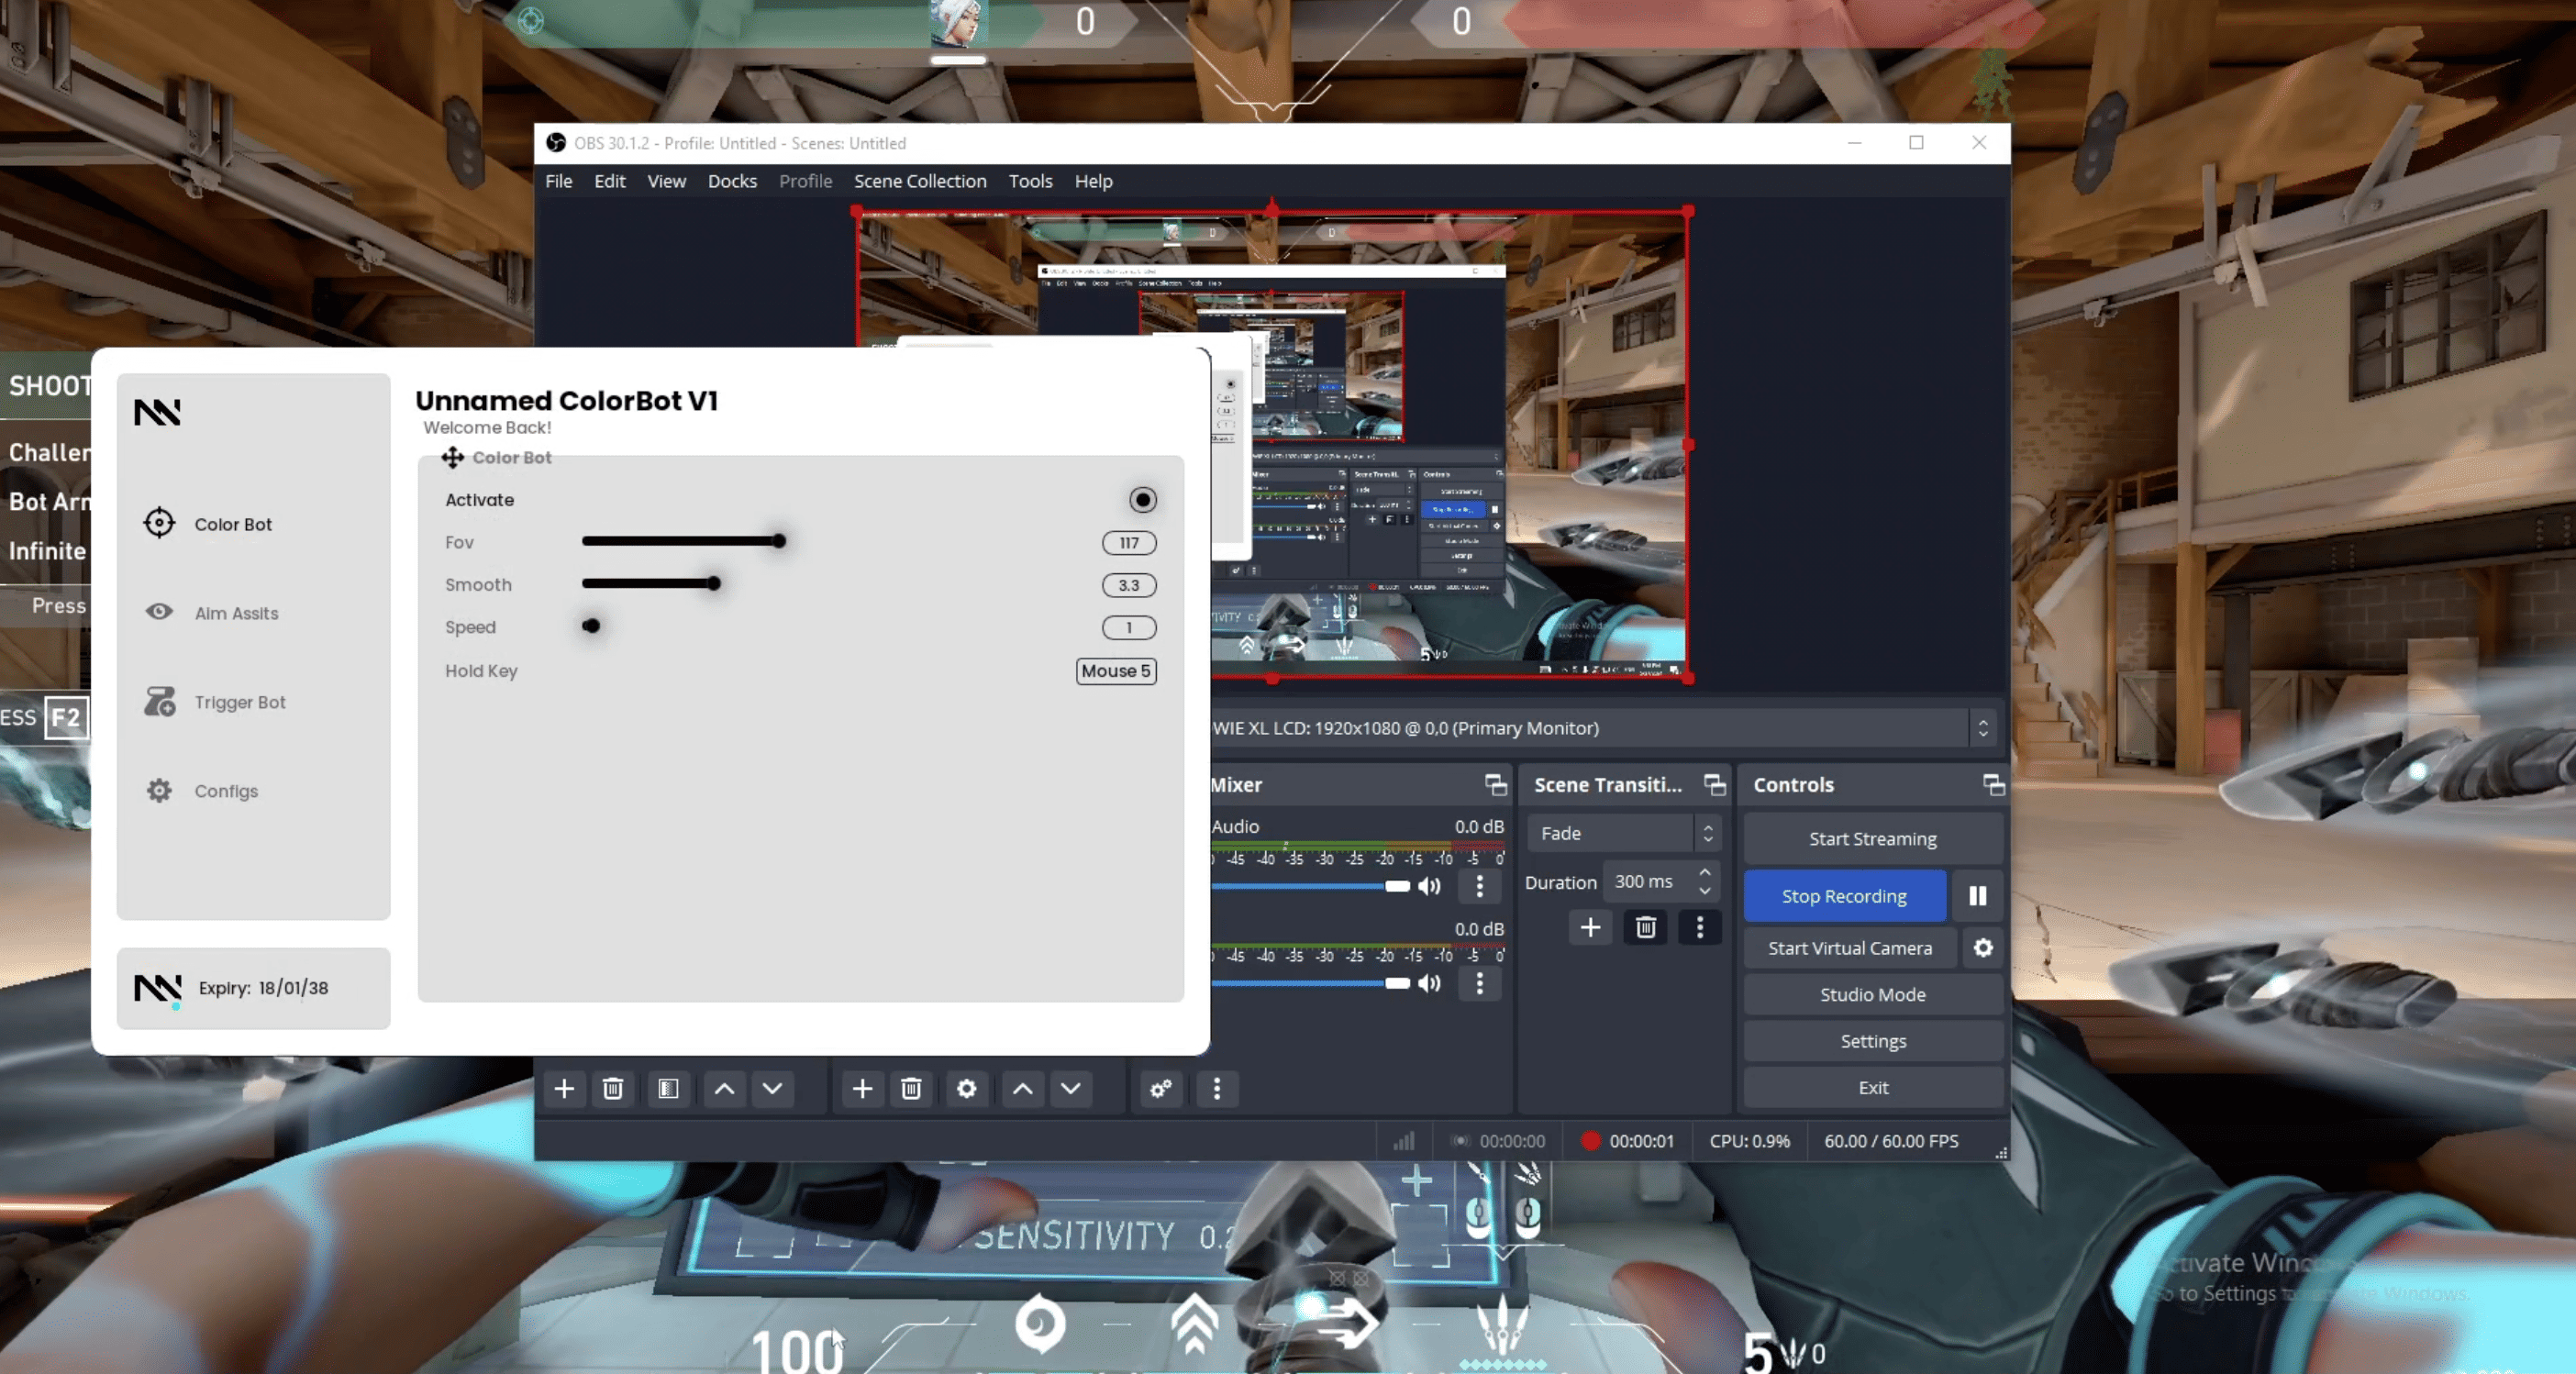2576x1374 pixels.
Task: Move scene down with first down arrow
Action: pos(773,1088)
